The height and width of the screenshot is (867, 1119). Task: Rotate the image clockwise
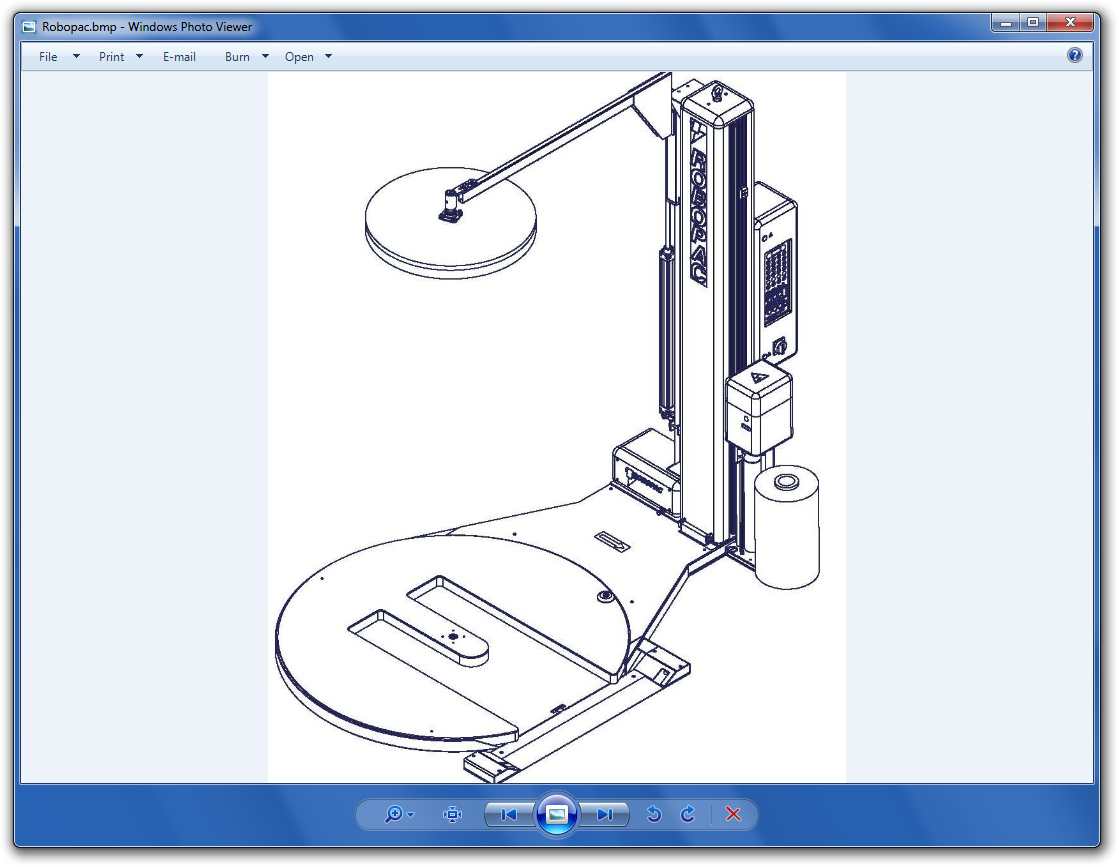coord(688,815)
